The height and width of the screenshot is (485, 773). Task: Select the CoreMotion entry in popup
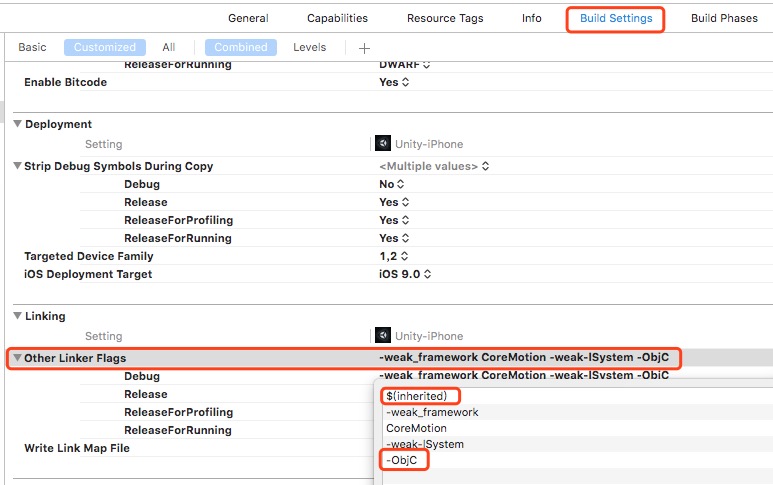416,428
